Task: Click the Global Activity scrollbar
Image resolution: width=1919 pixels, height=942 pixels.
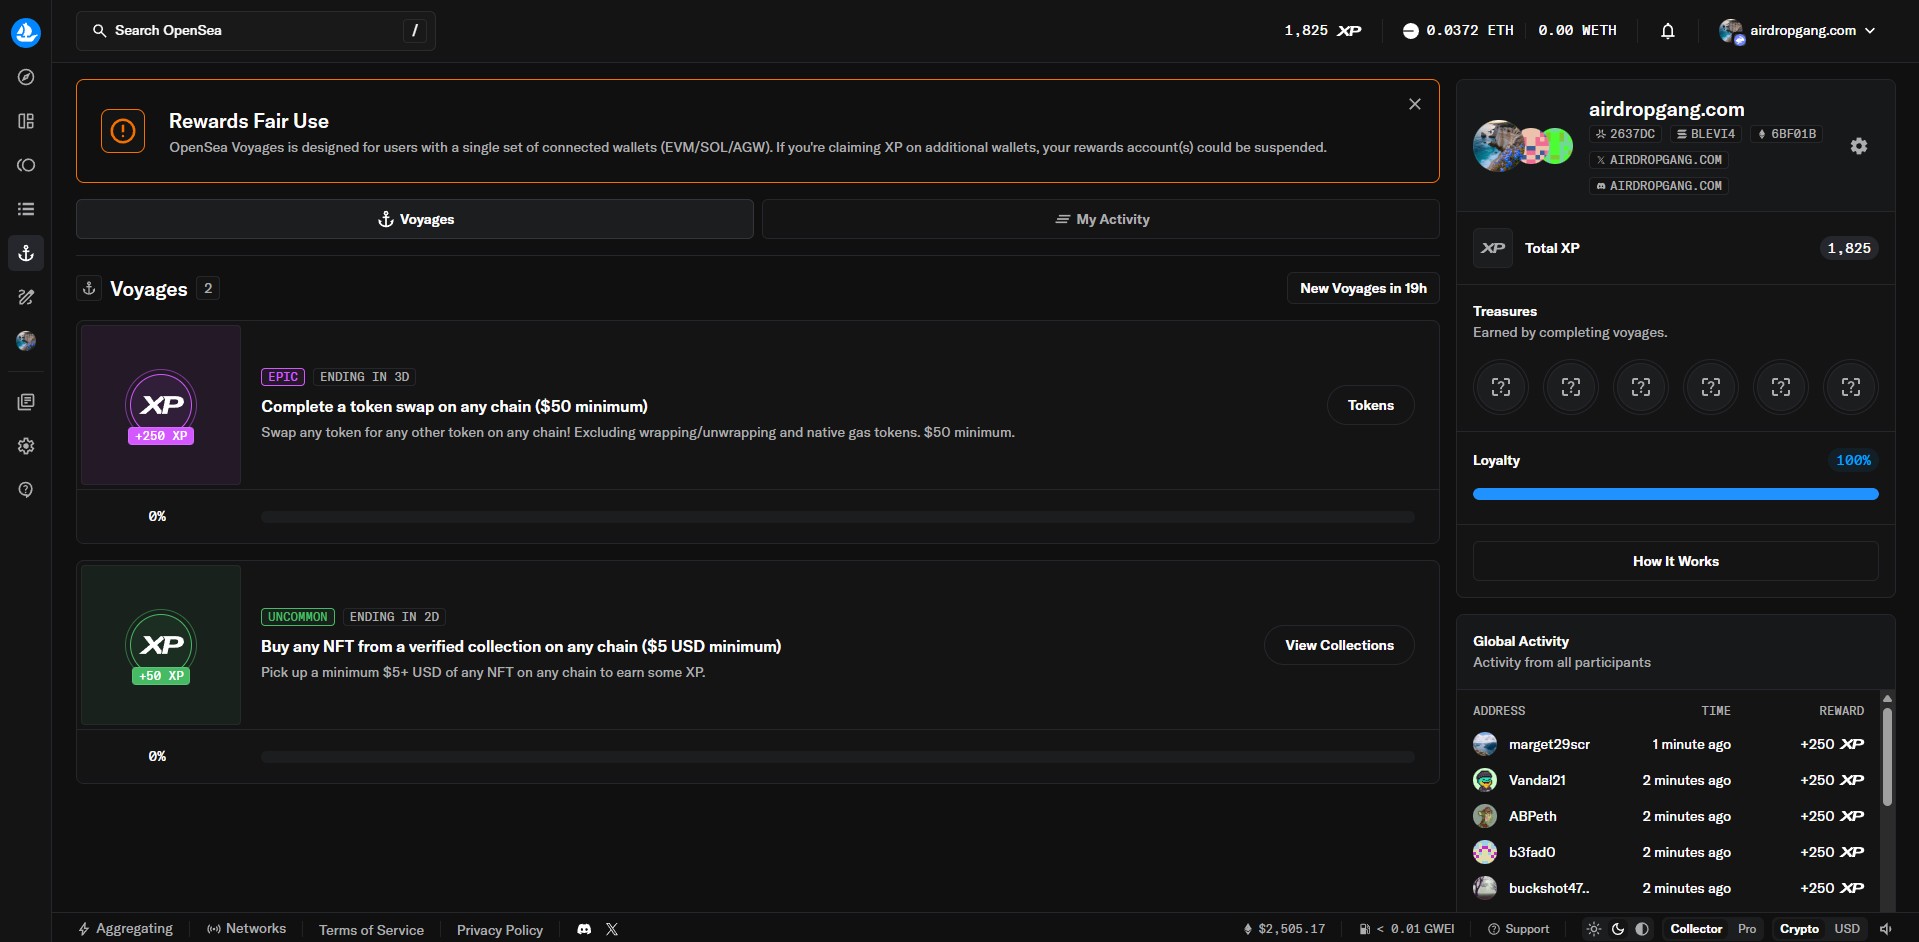Action: [1887, 758]
